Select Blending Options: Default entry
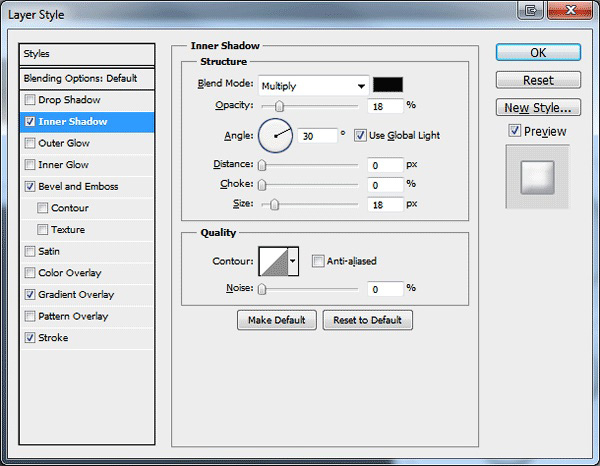This screenshot has width=600, height=466. [87, 79]
